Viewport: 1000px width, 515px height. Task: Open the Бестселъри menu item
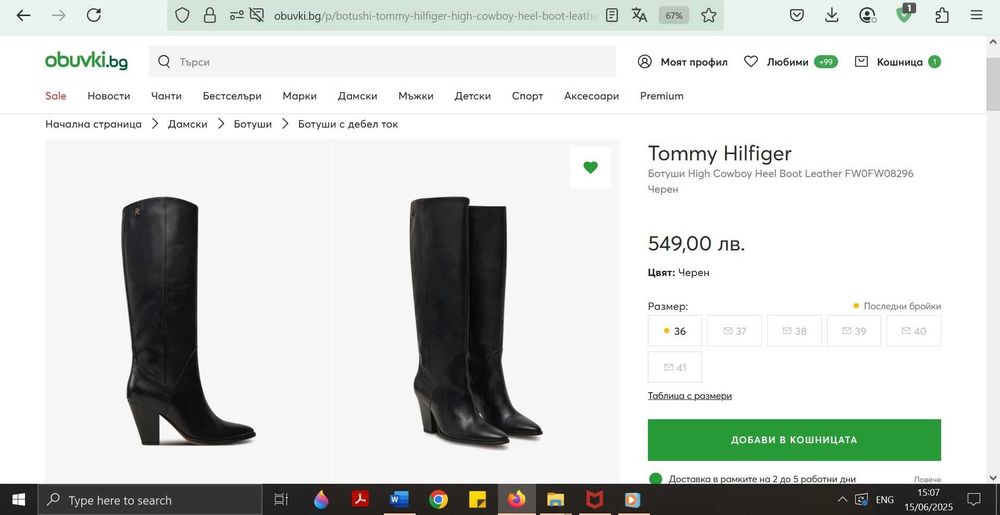click(232, 96)
